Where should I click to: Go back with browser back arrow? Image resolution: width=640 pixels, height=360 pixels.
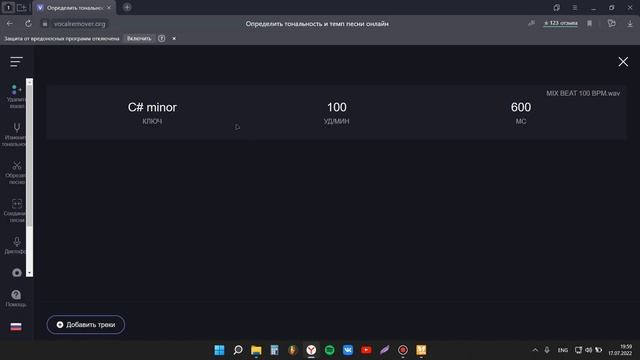10,24
